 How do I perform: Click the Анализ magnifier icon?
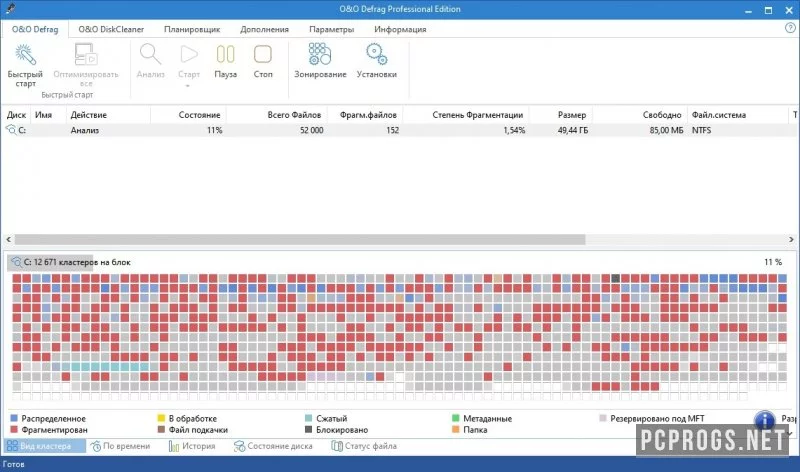click(x=151, y=54)
